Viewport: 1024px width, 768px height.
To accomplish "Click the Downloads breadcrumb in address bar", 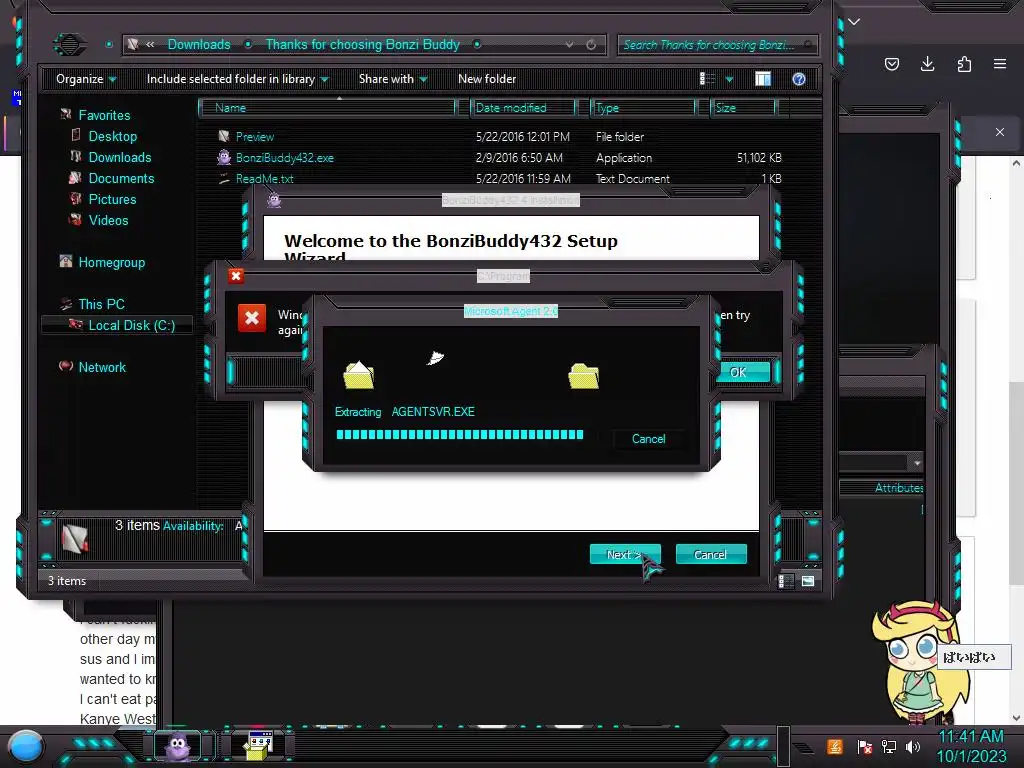I will [199, 44].
